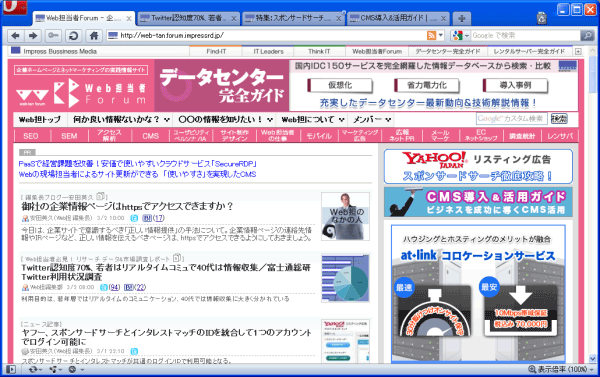The image size is (600, 377).
Task: Choose search engine via Google icon dropdown
Action: coord(460,36)
